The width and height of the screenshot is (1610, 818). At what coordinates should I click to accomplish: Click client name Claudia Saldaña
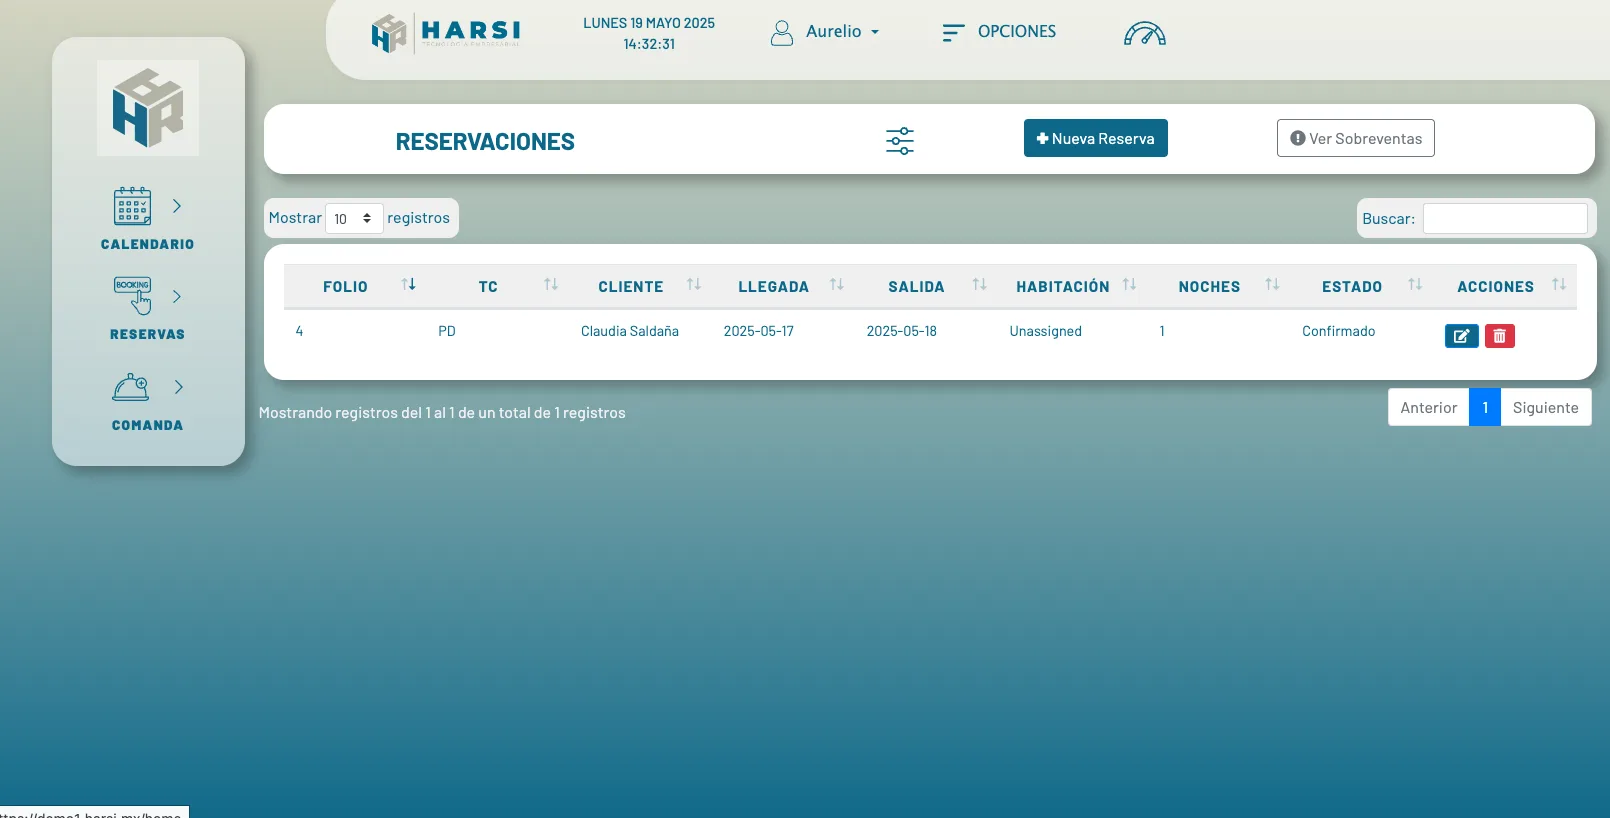coord(630,331)
